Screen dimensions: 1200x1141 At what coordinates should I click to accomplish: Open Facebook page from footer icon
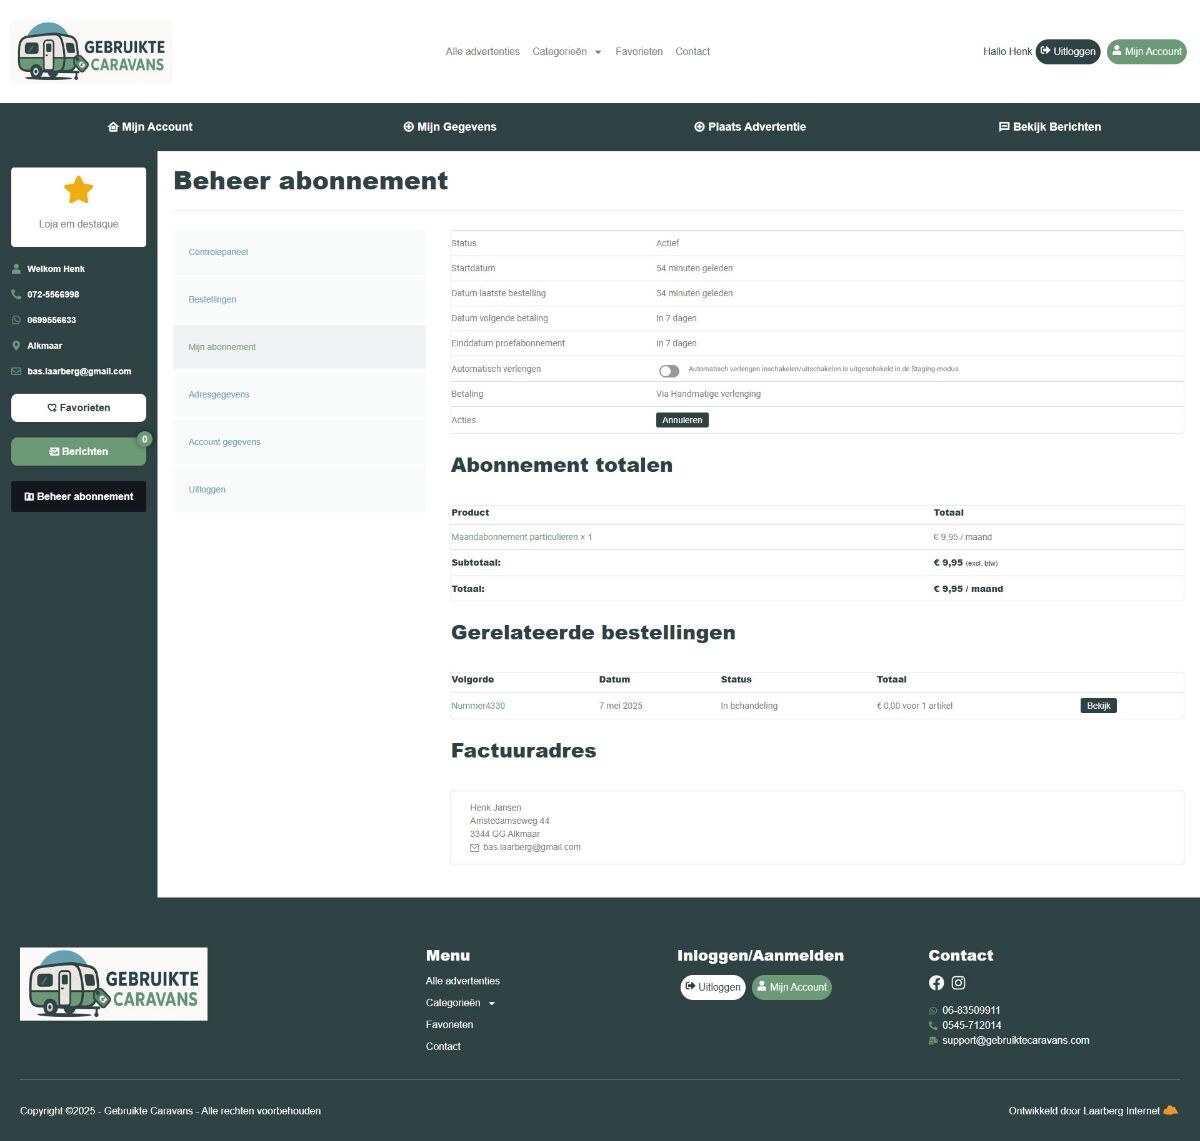[x=936, y=983]
